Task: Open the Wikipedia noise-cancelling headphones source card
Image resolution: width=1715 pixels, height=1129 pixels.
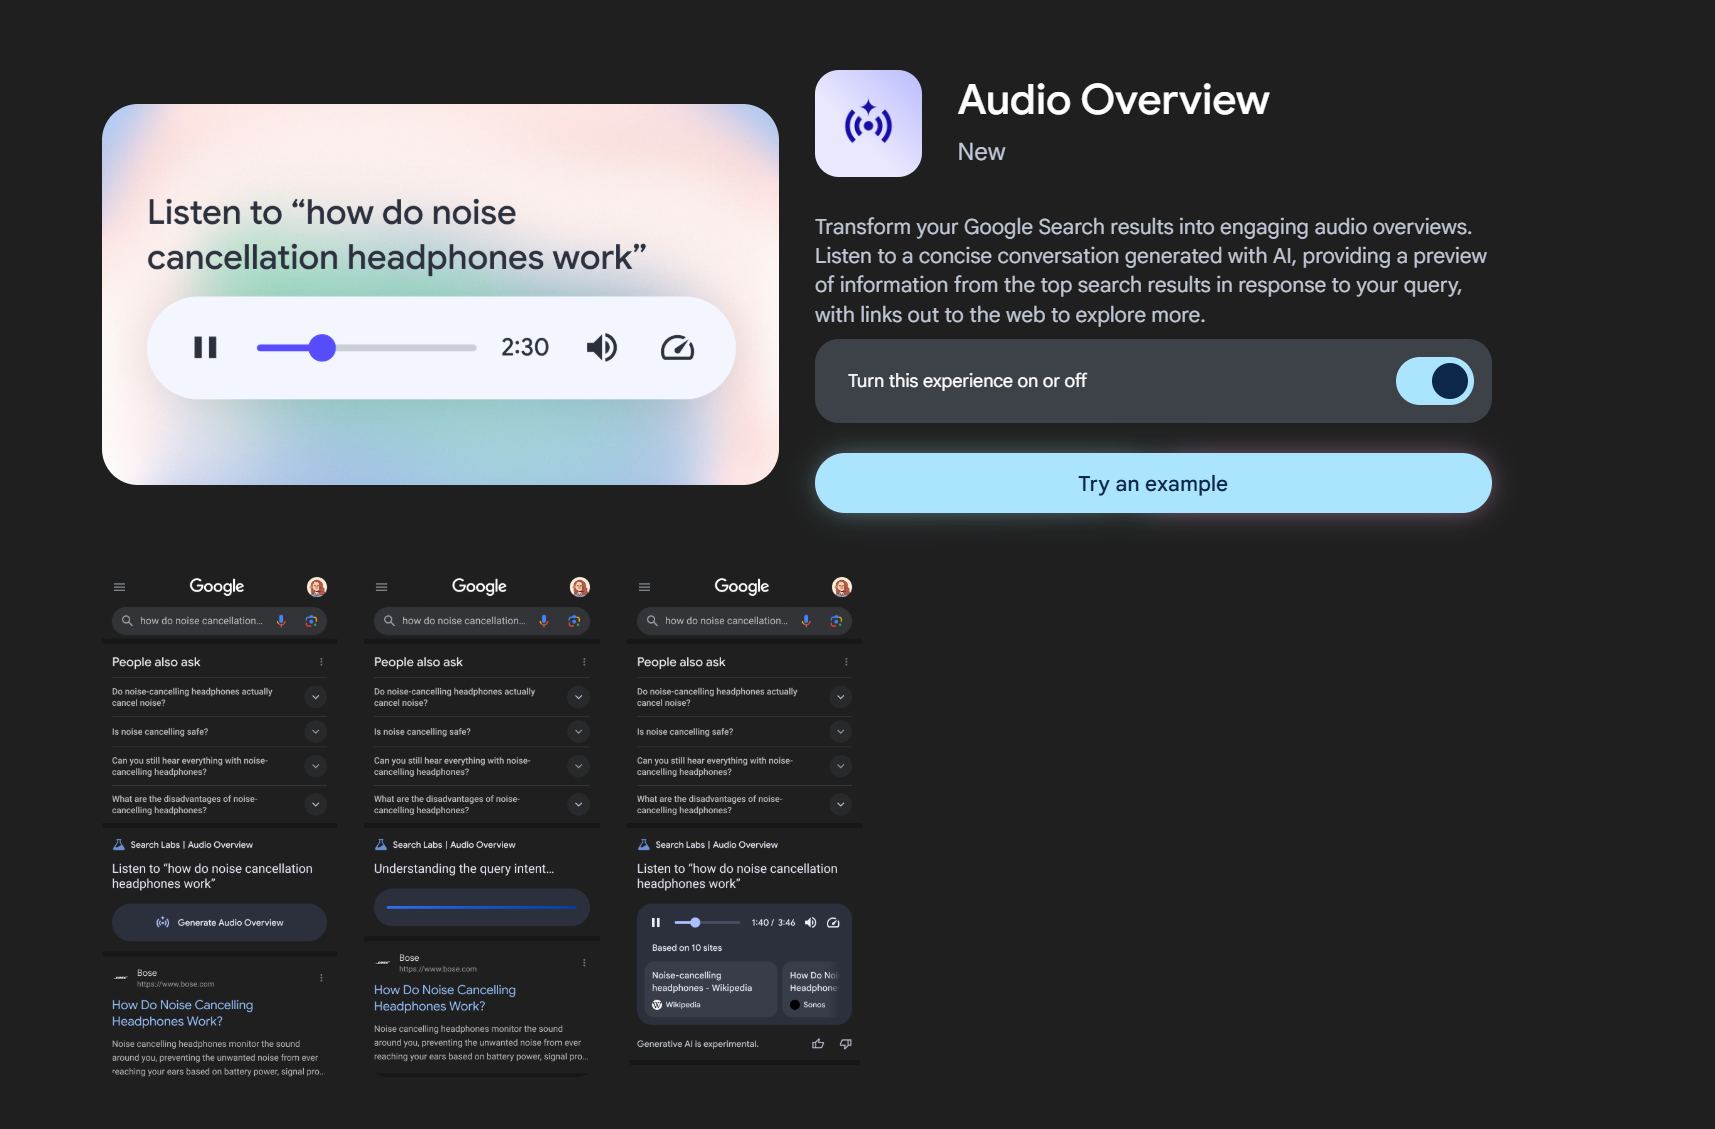Action: click(708, 989)
